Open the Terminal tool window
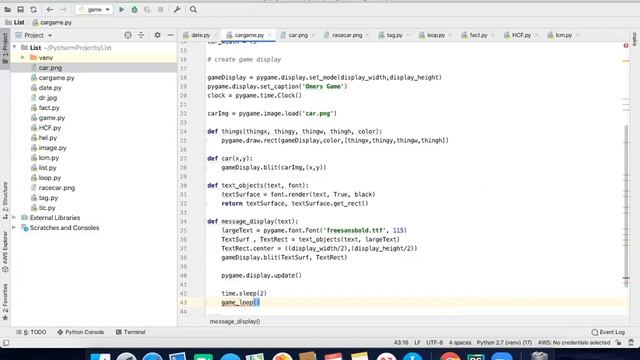640x360 pixels. 131,332
